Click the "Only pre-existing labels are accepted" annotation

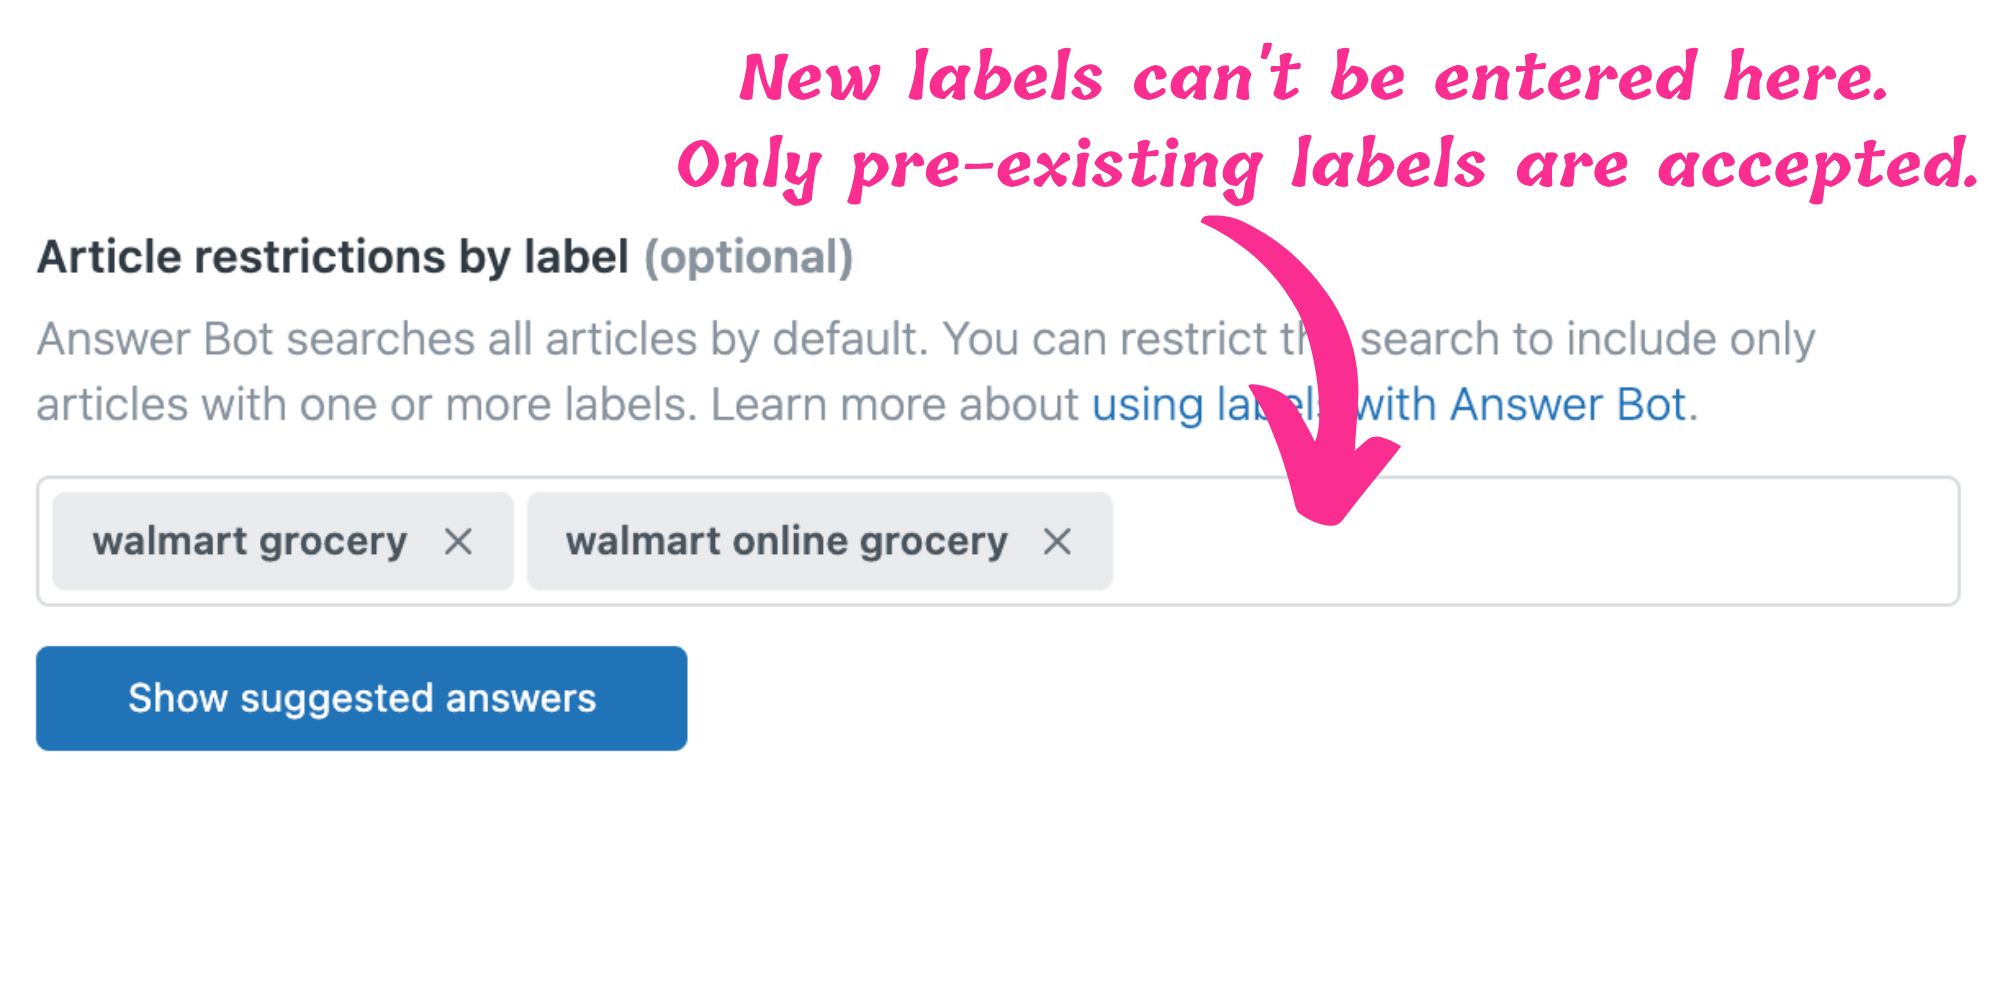coord(1328,166)
